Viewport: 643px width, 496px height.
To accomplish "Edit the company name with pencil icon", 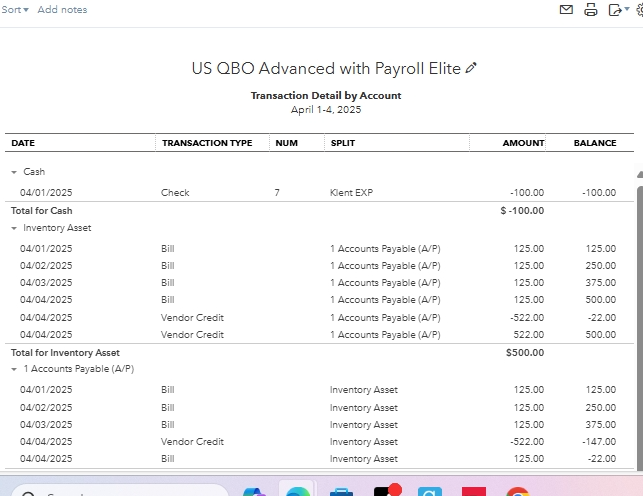I will (471, 68).
